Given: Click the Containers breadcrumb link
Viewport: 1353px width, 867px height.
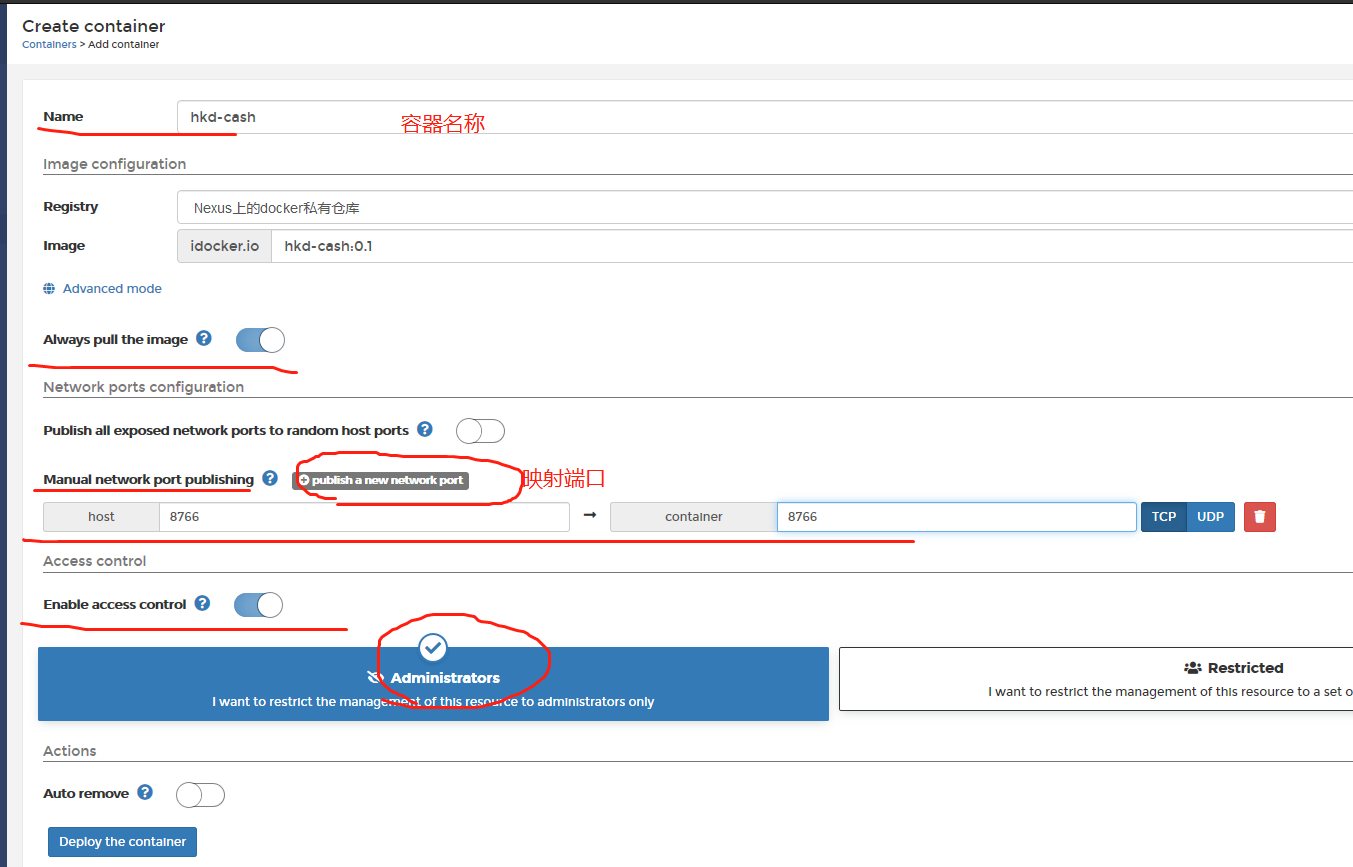Looking at the screenshot, I should 49,45.
